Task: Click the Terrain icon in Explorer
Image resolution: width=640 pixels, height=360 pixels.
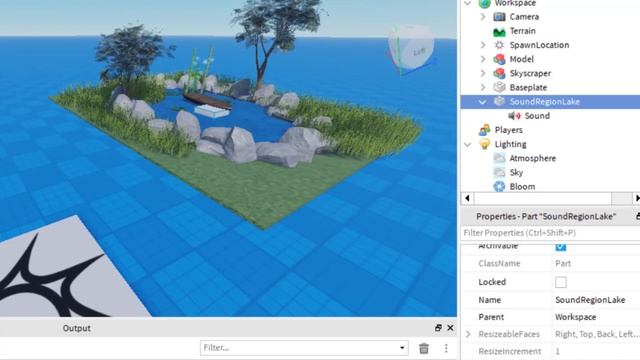Action: [499, 31]
